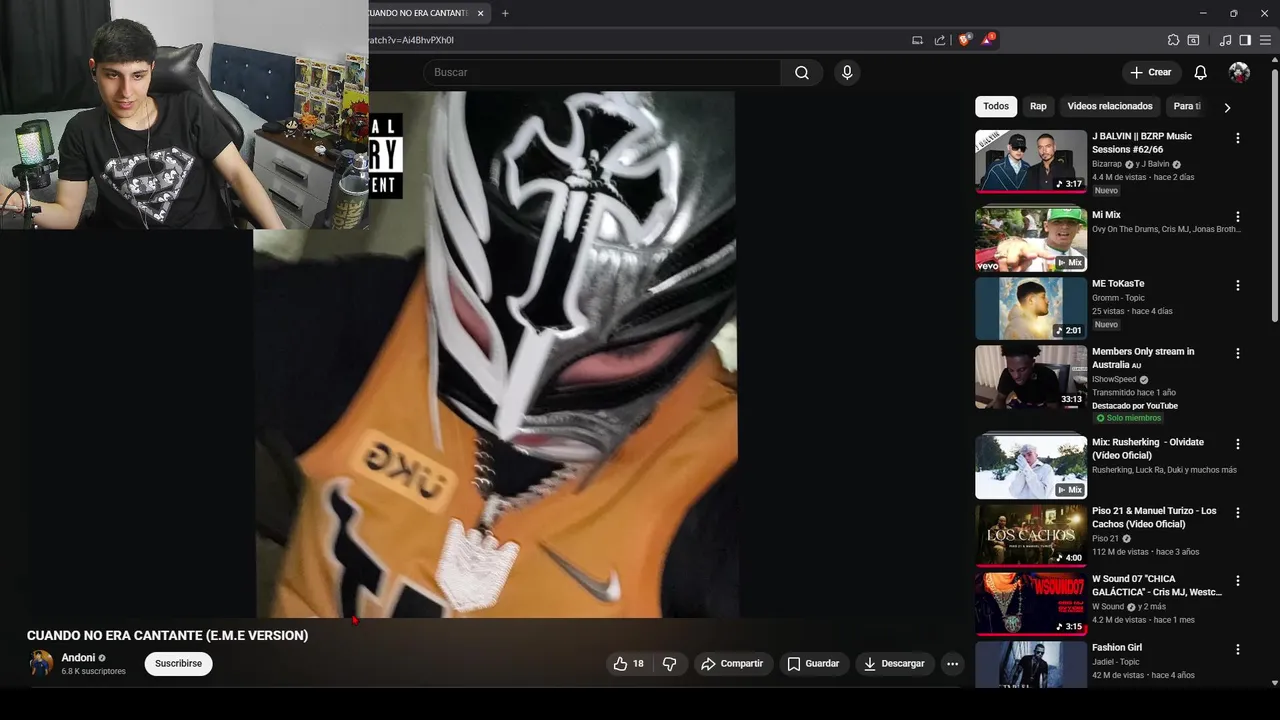Open the tab search icon in browser toolbar

tap(1193, 40)
